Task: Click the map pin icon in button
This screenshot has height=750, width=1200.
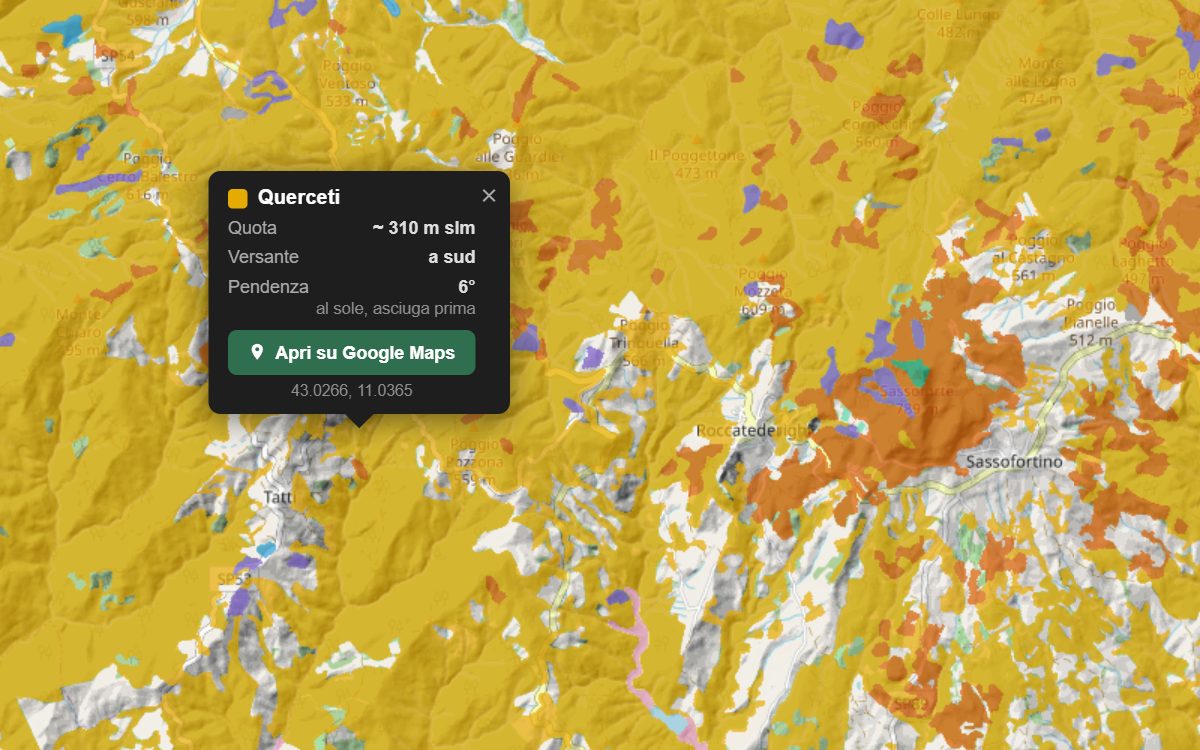Action: click(x=257, y=352)
